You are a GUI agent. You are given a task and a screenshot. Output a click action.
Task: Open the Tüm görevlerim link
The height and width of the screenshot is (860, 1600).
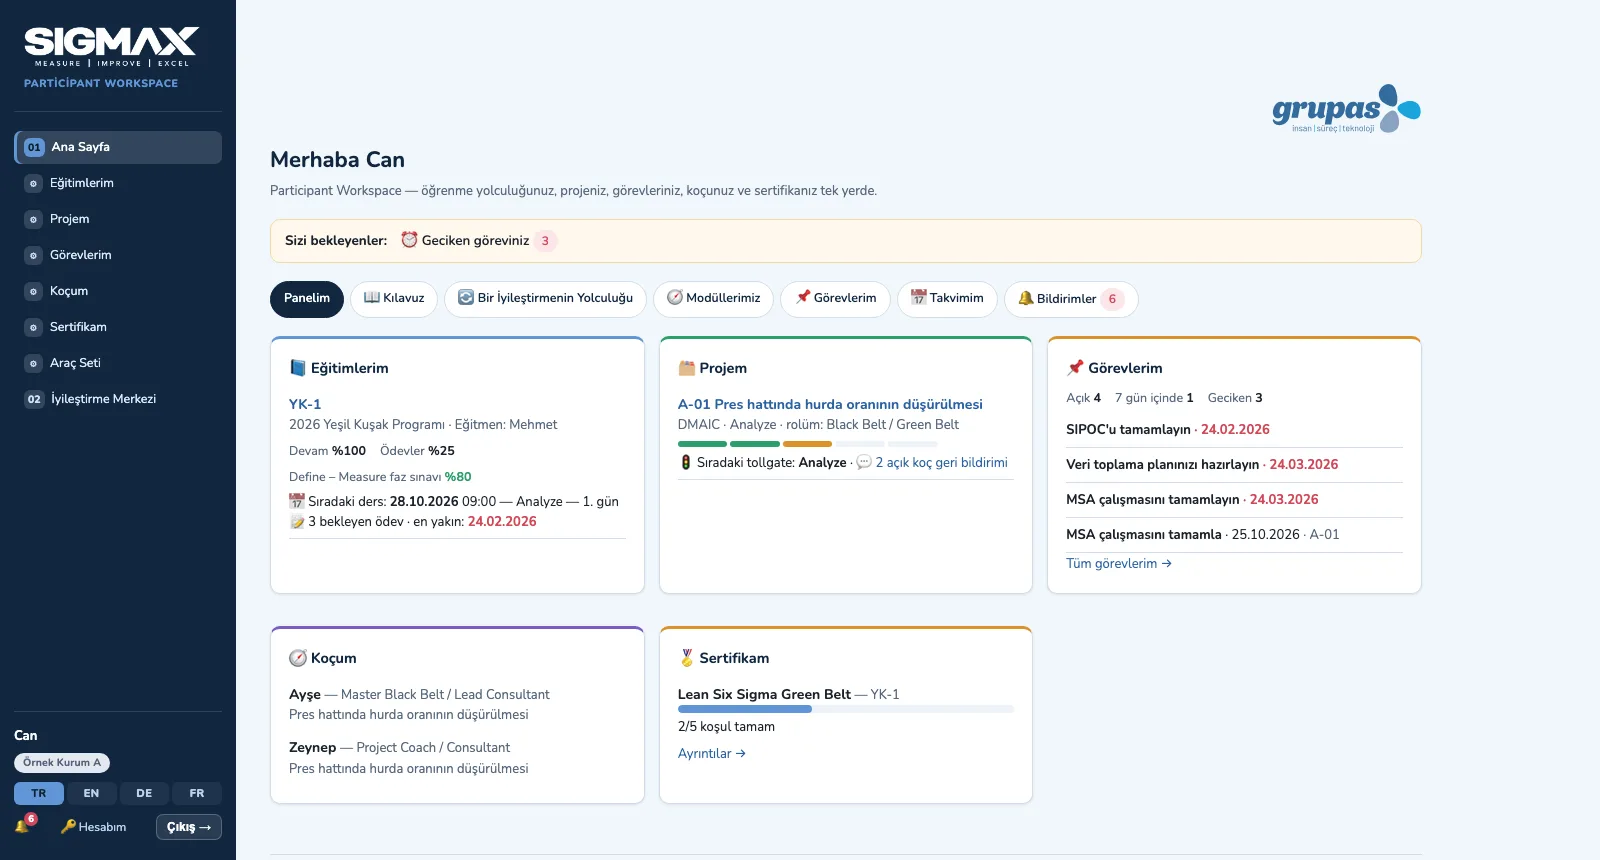tap(1119, 564)
